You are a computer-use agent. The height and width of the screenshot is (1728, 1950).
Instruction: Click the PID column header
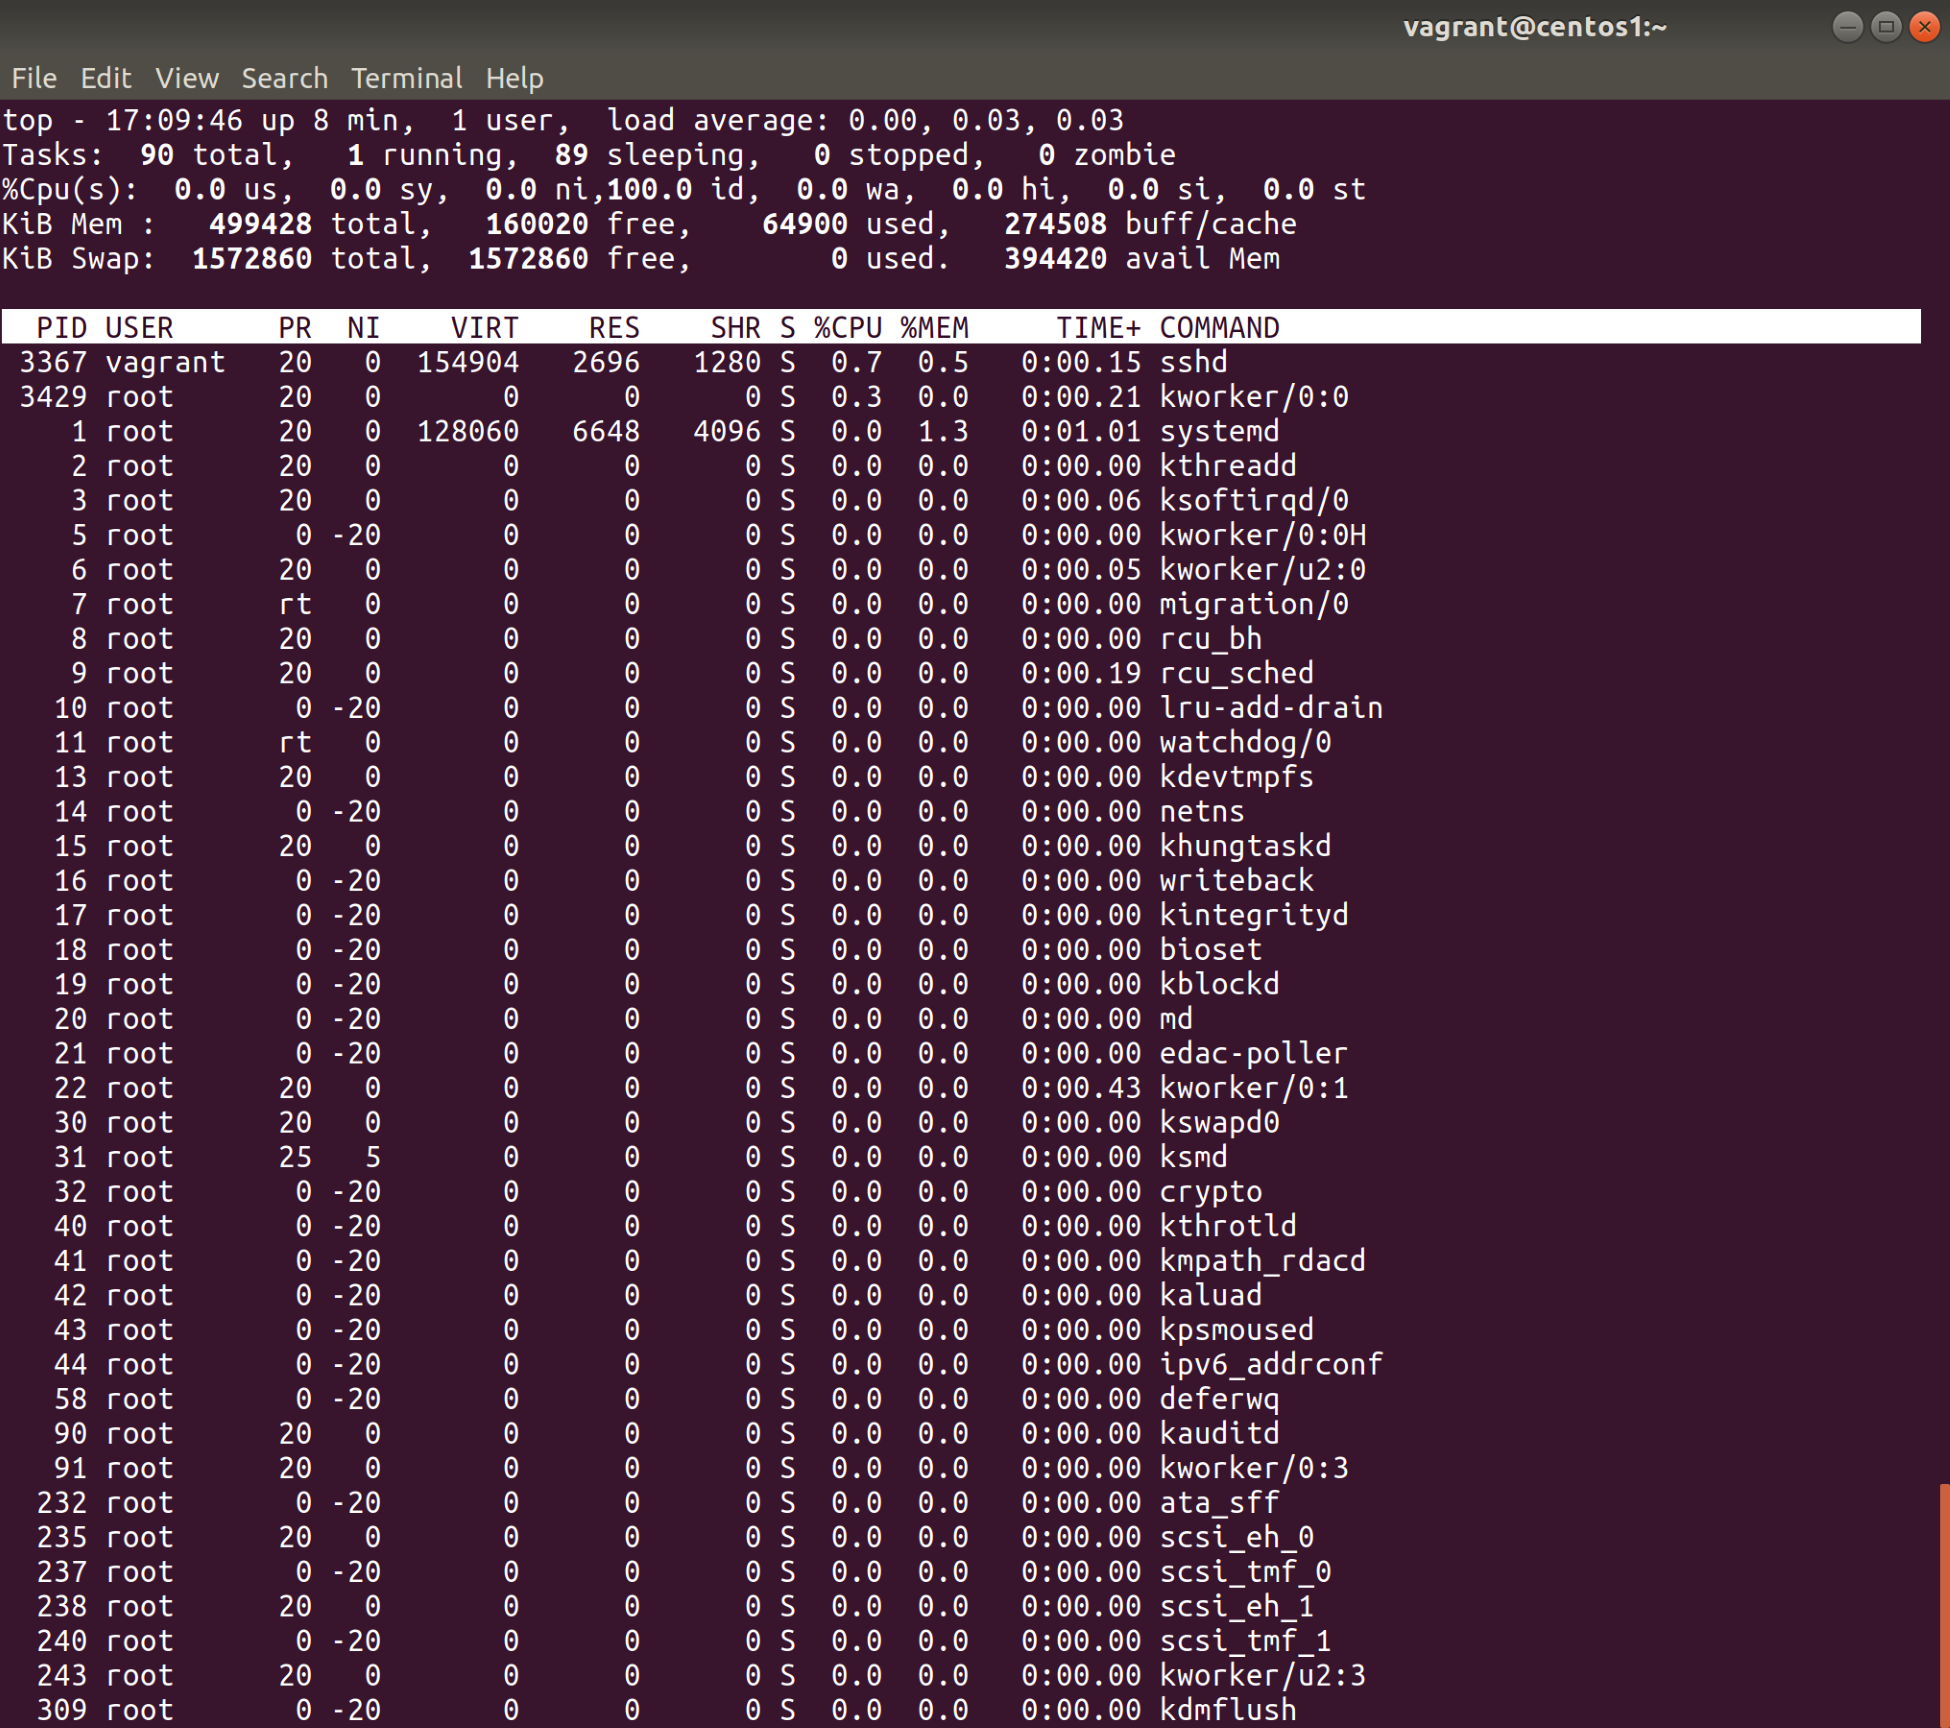[x=61, y=328]
